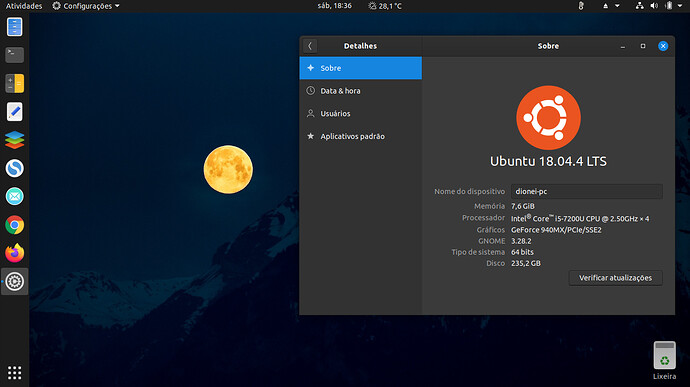This screenshot has height=387, width=690.
Task: Expand the system status menu arrow
Action: [679, 6]
